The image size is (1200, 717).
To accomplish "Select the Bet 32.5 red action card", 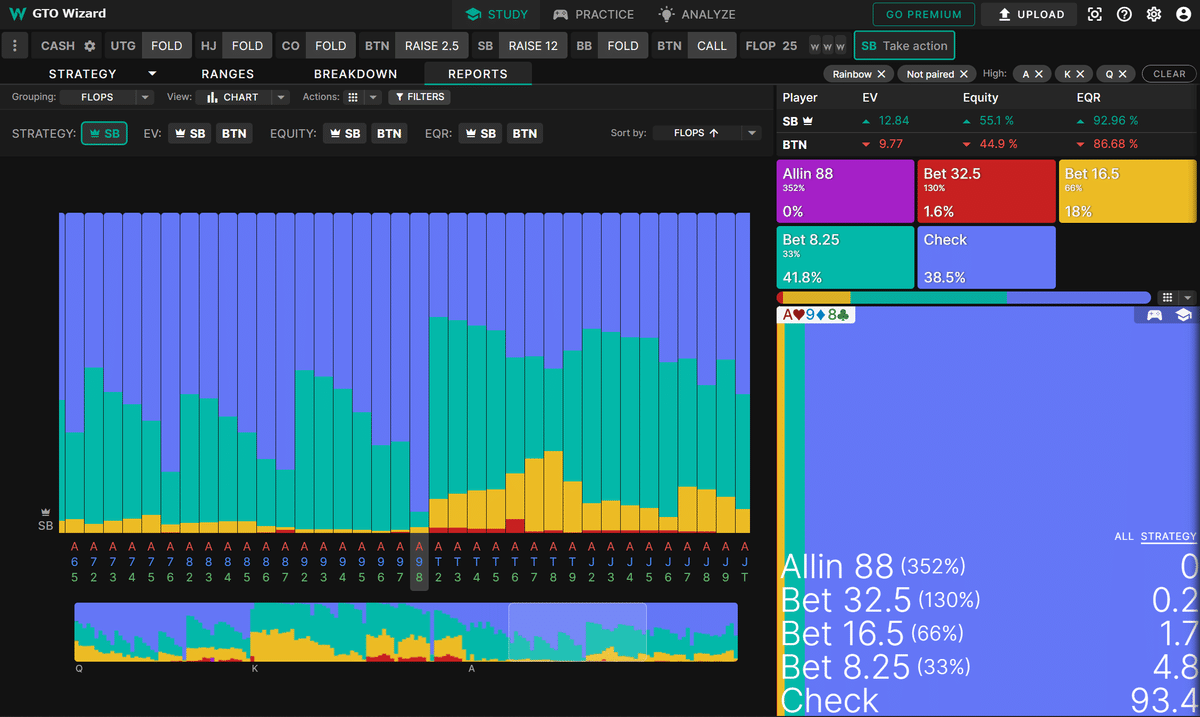I will tap(986, 190).
